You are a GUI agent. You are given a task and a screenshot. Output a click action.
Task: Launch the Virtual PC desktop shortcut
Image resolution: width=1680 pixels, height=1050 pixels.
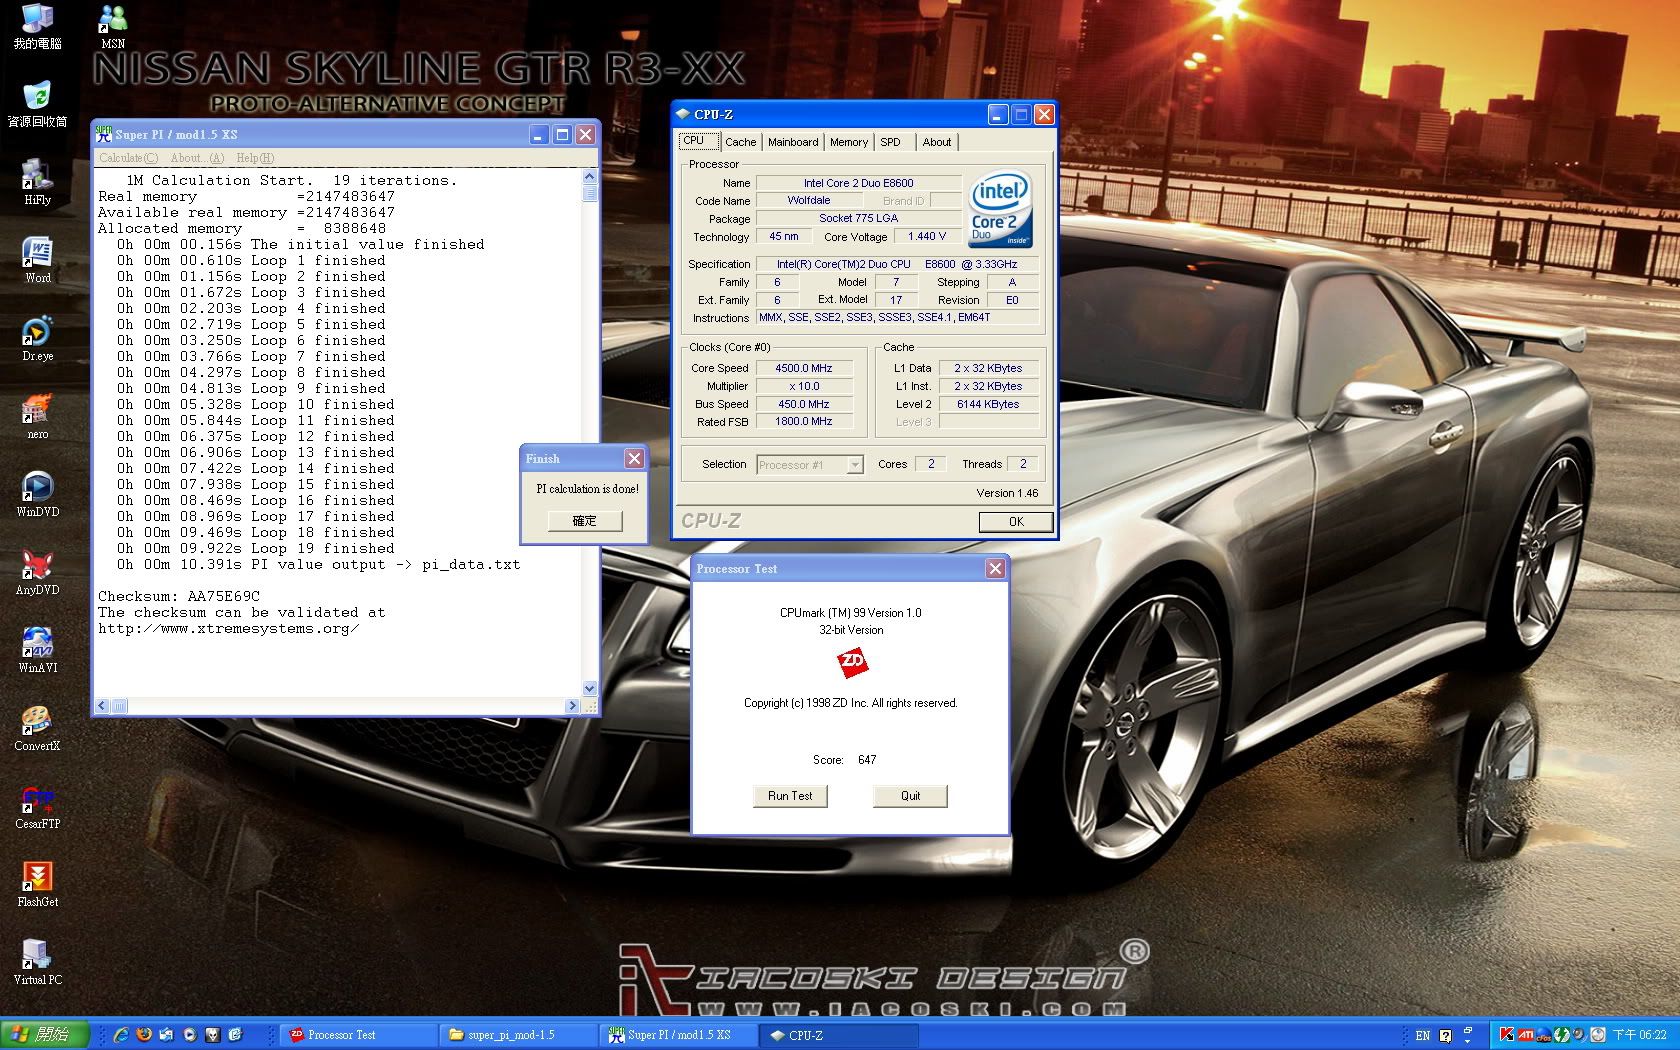click(x=37, y=962)
